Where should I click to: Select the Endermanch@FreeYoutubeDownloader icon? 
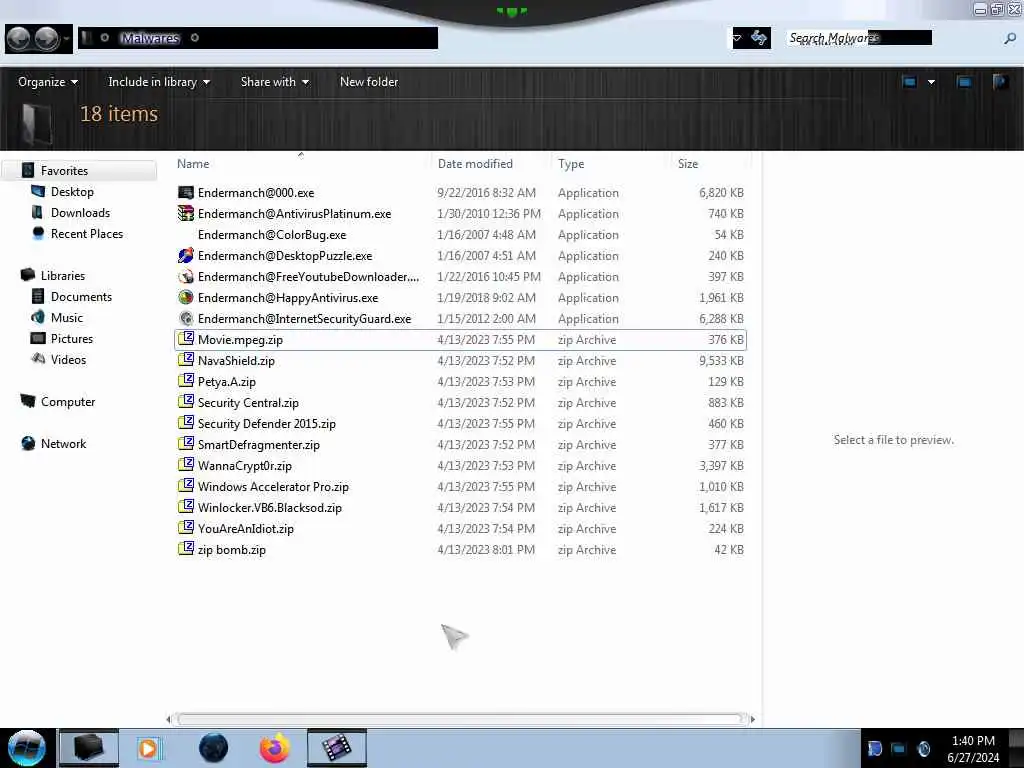click(186, 276)
